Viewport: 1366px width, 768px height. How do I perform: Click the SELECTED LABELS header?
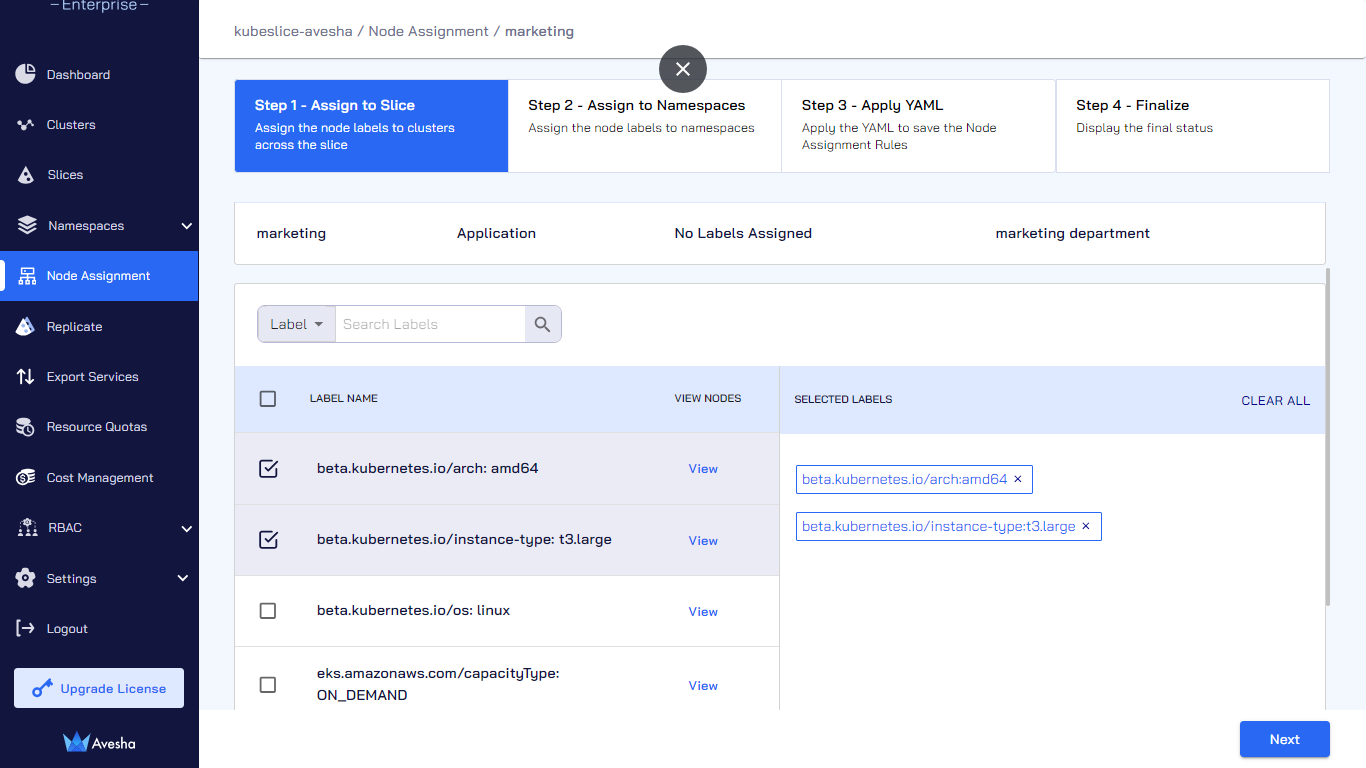843,399
